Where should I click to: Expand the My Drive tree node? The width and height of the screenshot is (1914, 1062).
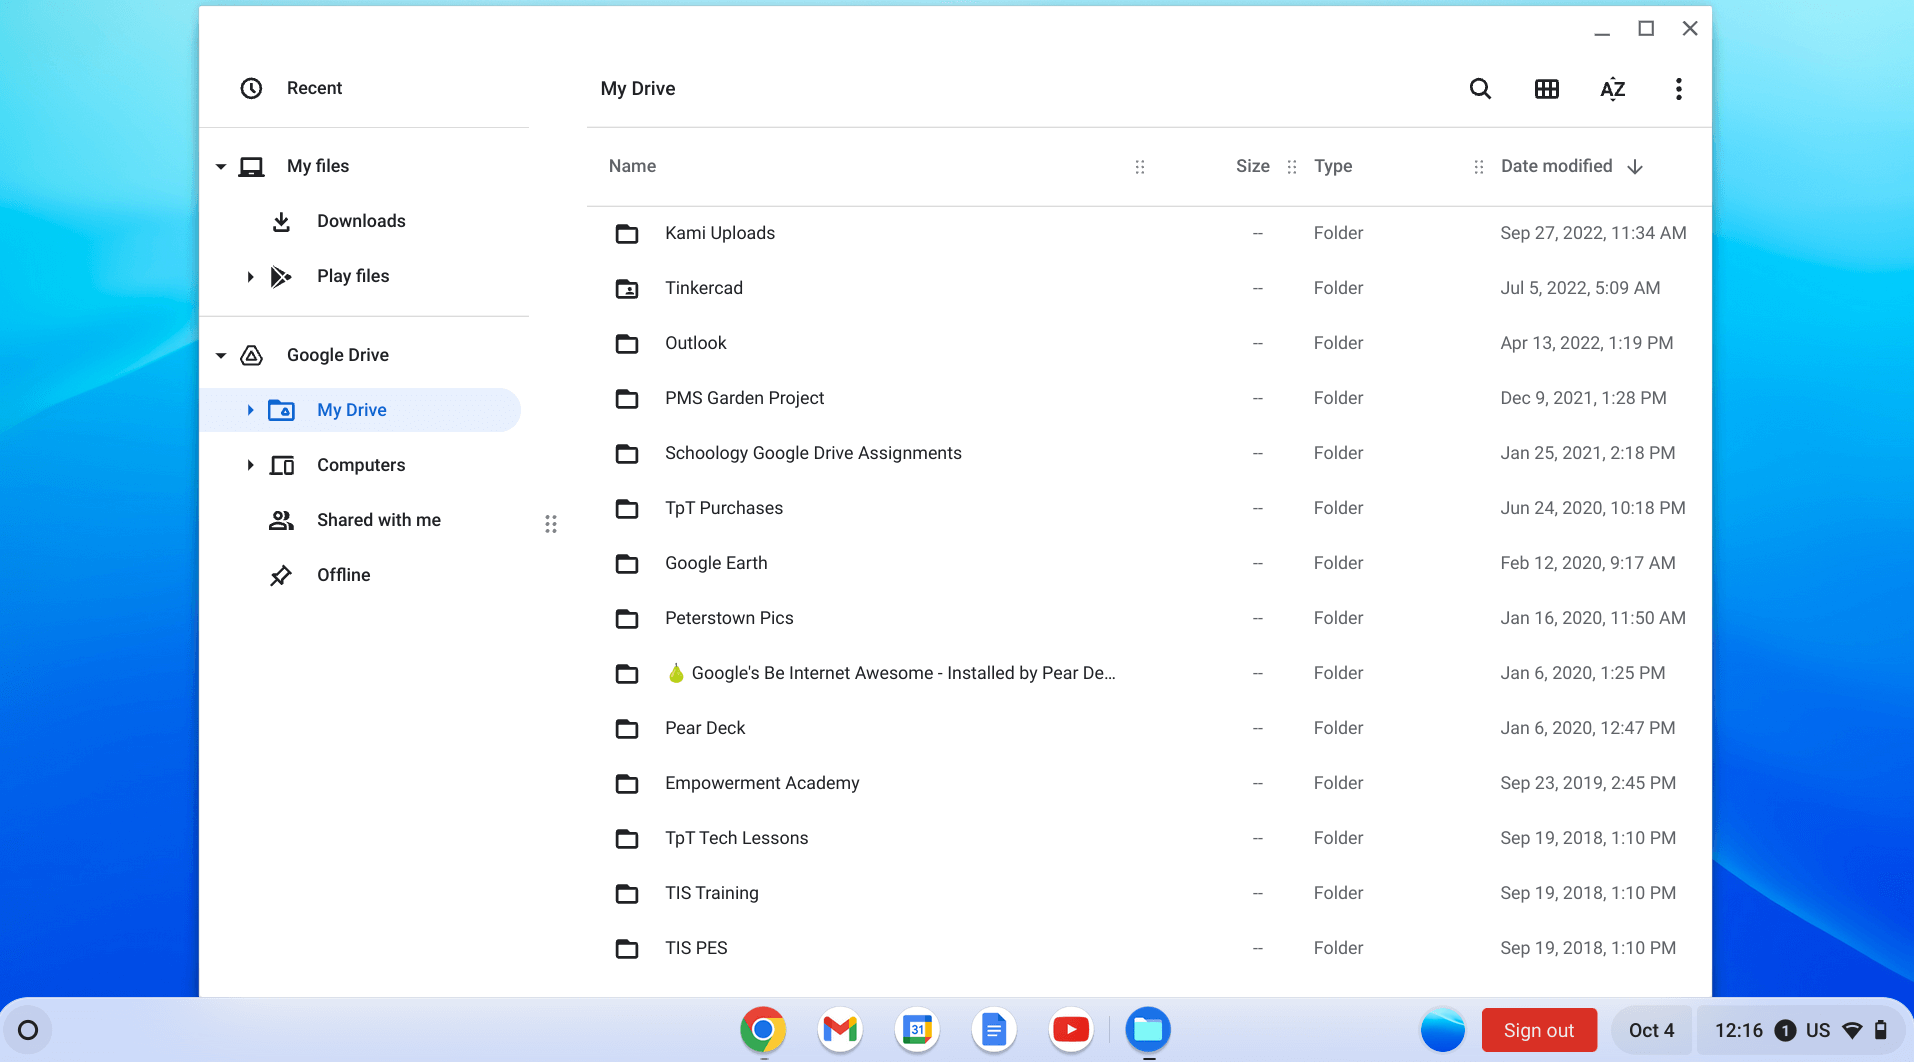250,410
